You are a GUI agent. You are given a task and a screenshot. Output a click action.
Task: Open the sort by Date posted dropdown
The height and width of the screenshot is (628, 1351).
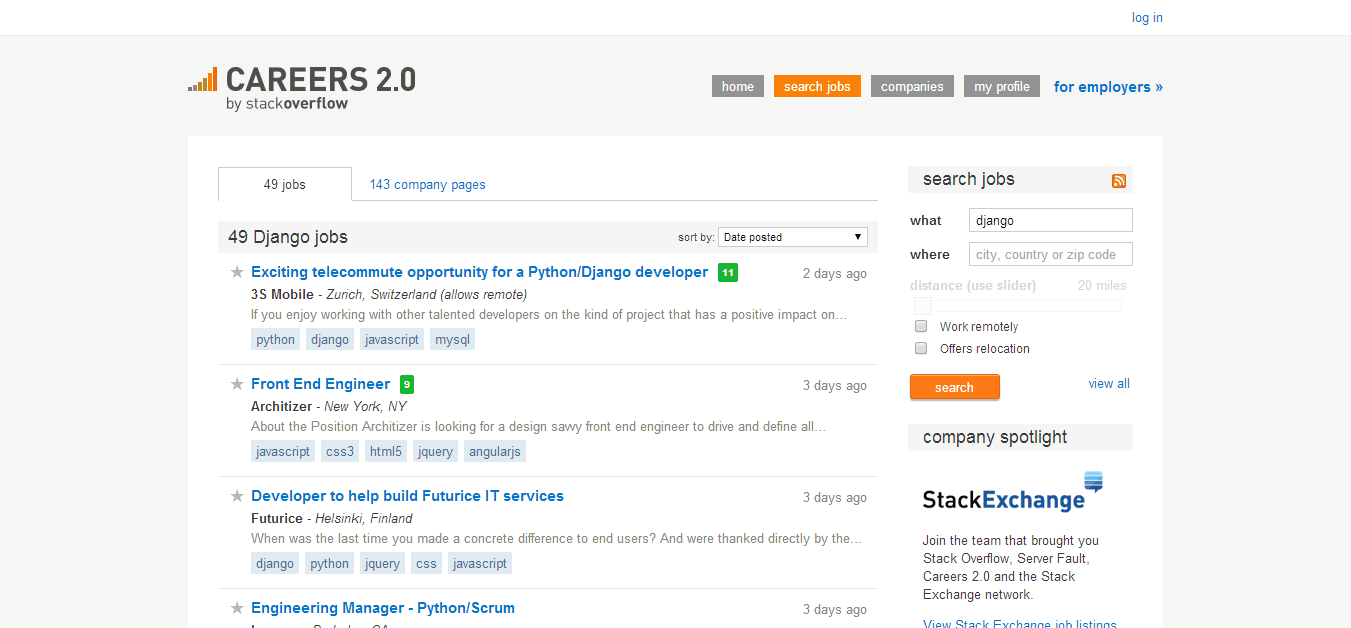(x=793, y=237)
